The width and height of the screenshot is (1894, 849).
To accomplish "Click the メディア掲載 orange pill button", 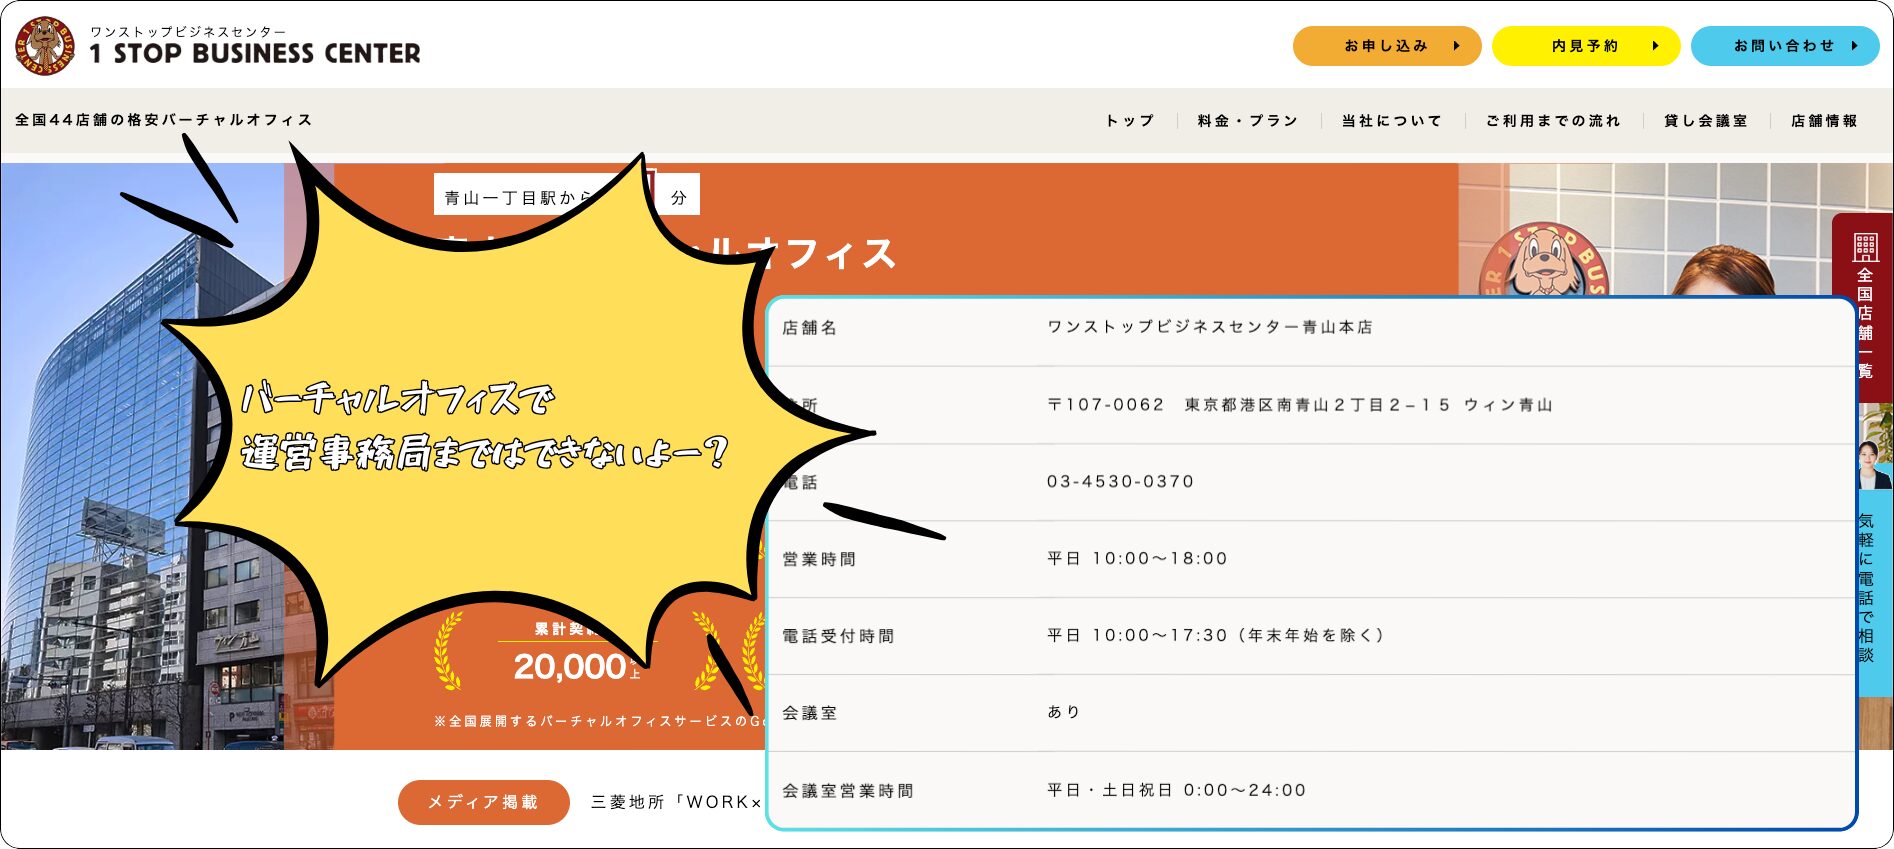I will point(483,802).
